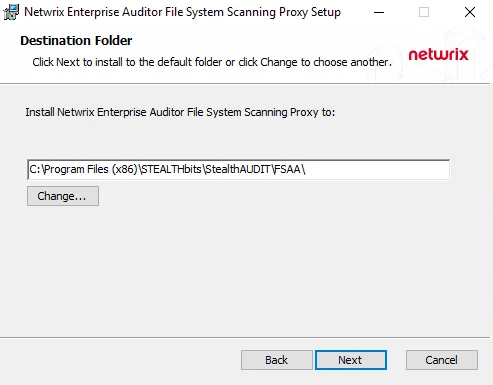This screenshot has width=493, height=385.
Task: Go Back to the previous setup step
Action: point(277,360)
